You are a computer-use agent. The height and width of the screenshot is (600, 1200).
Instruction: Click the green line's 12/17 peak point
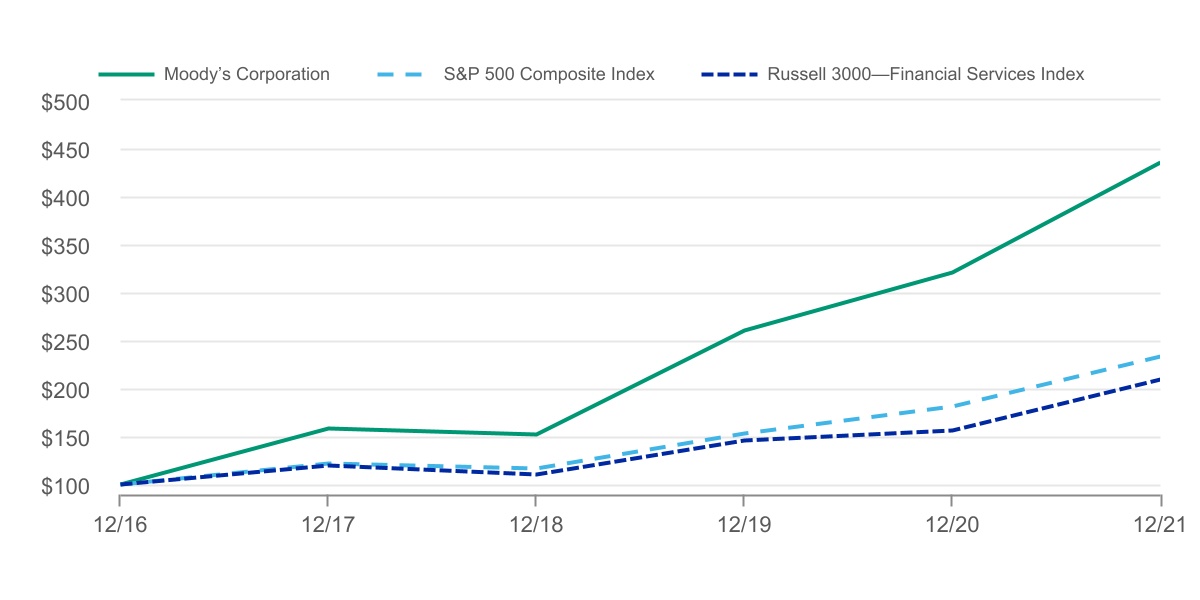click(328, 429)
